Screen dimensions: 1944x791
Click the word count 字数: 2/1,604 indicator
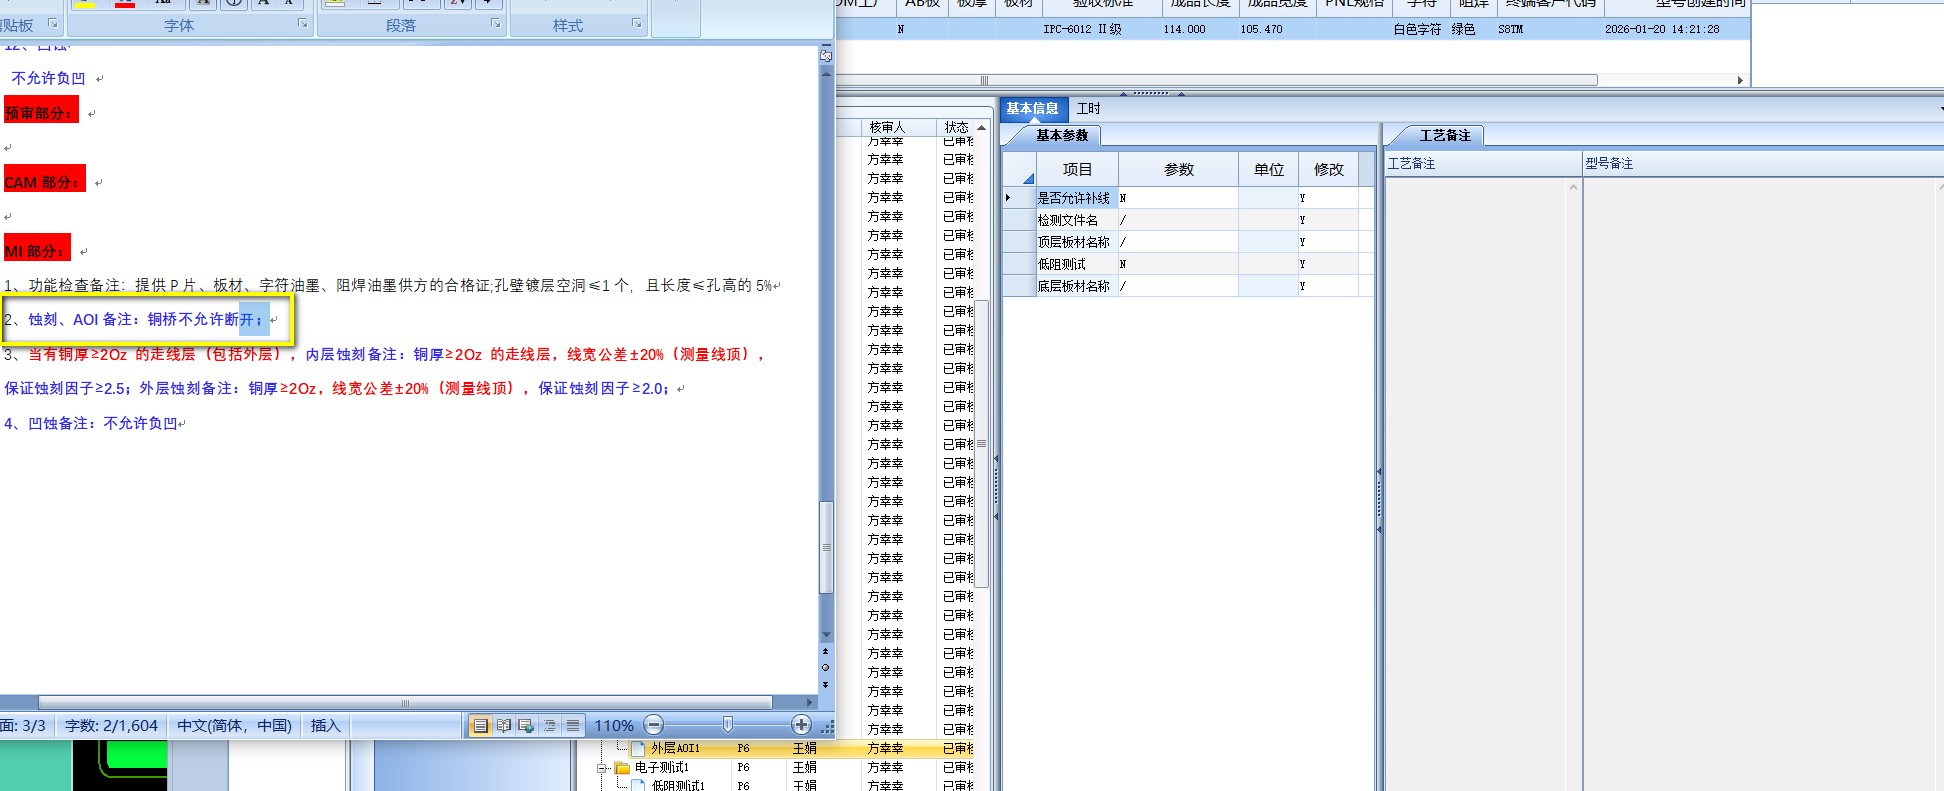(111, 726)
